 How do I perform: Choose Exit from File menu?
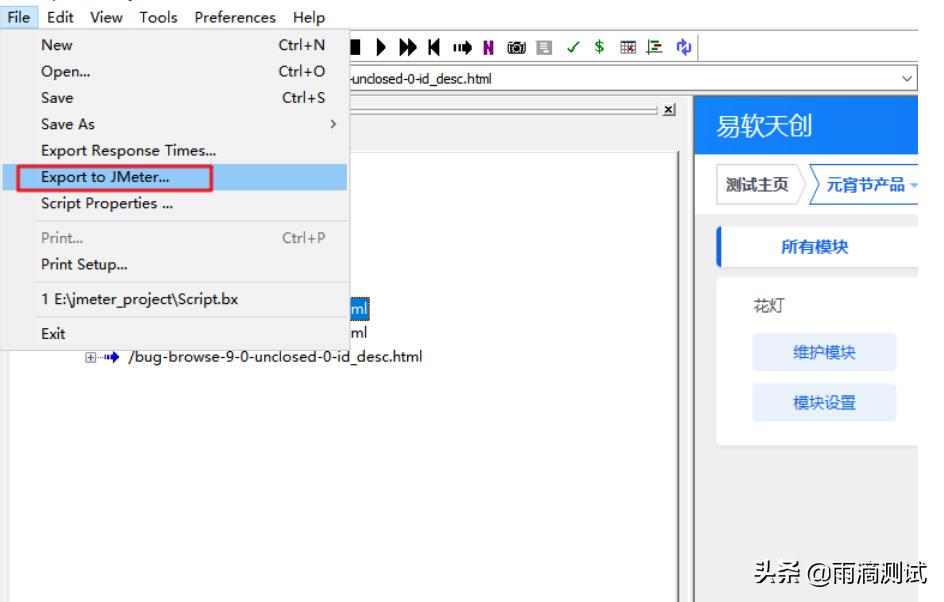point(175,334)
